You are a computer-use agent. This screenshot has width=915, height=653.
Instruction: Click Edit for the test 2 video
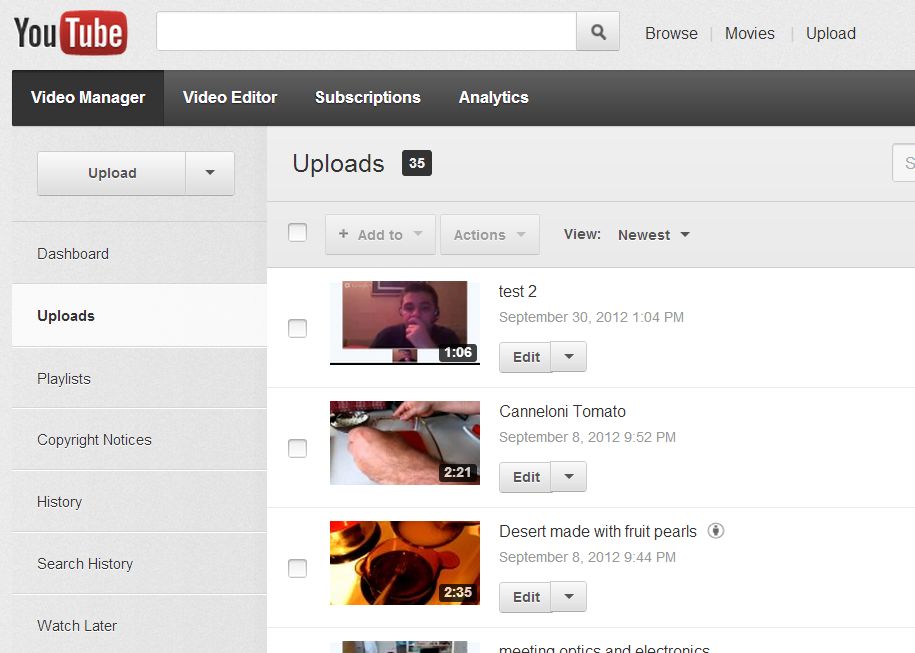[525, 357]
